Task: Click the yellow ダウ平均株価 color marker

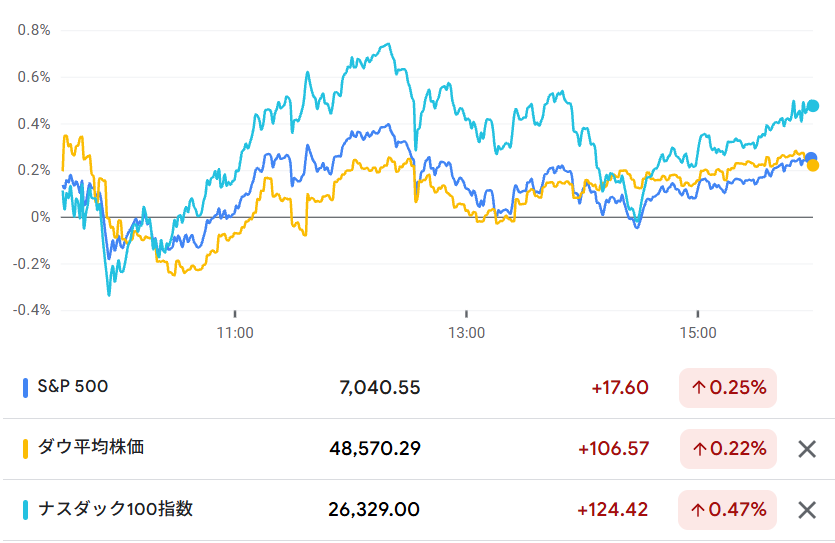Action: pos(25,448)
